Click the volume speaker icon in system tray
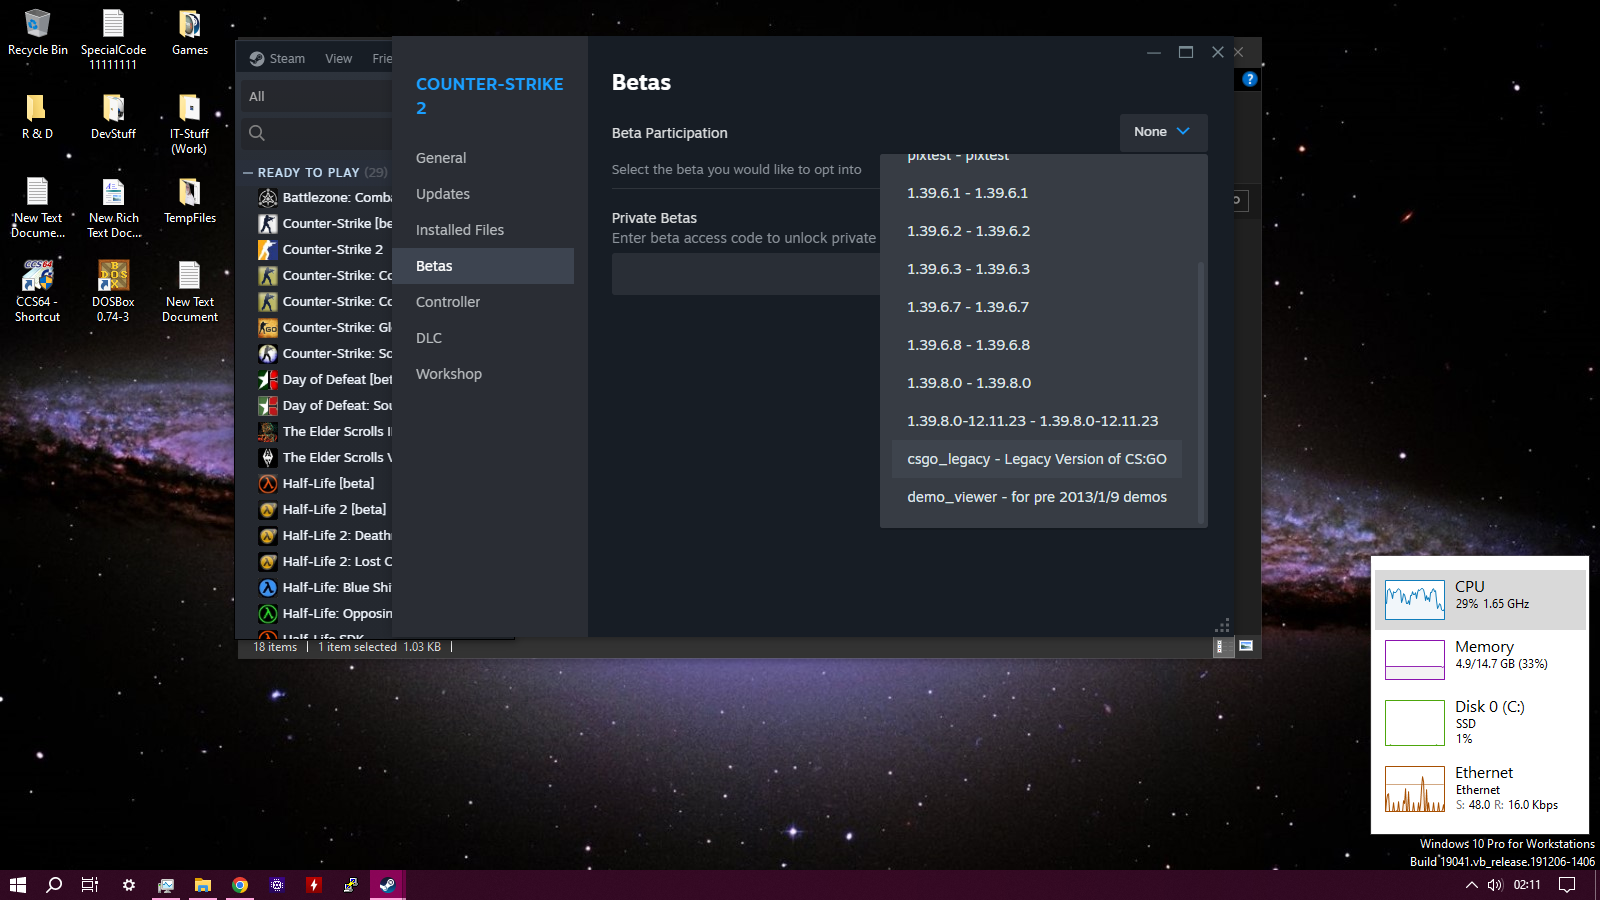This screenshot has height=900, width=1600. point(1495,885)
